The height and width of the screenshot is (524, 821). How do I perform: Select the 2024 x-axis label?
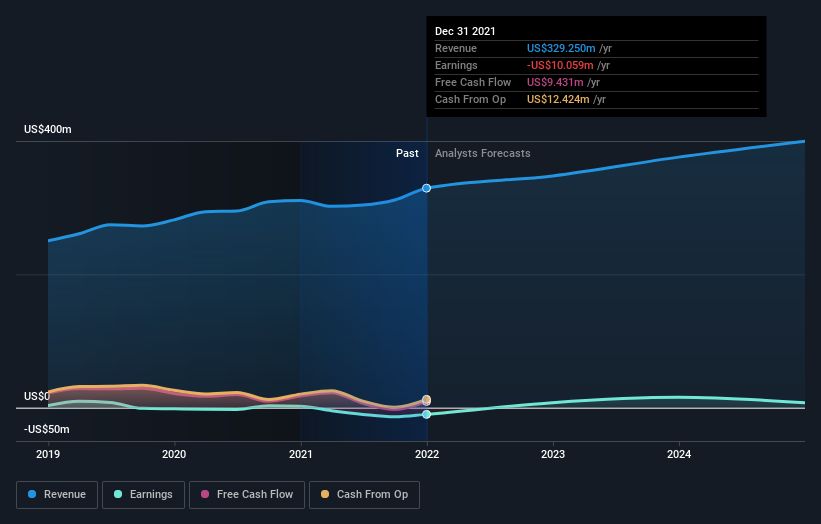point(679,454)
